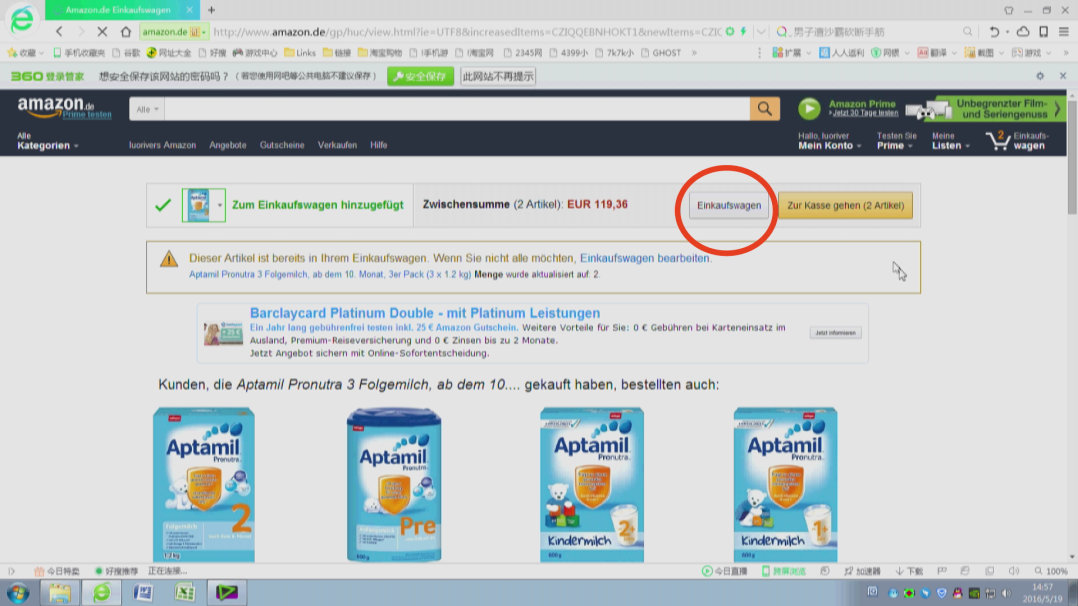
Task: Open the 游戏中心 bookmark
Action: pos(255,53)
